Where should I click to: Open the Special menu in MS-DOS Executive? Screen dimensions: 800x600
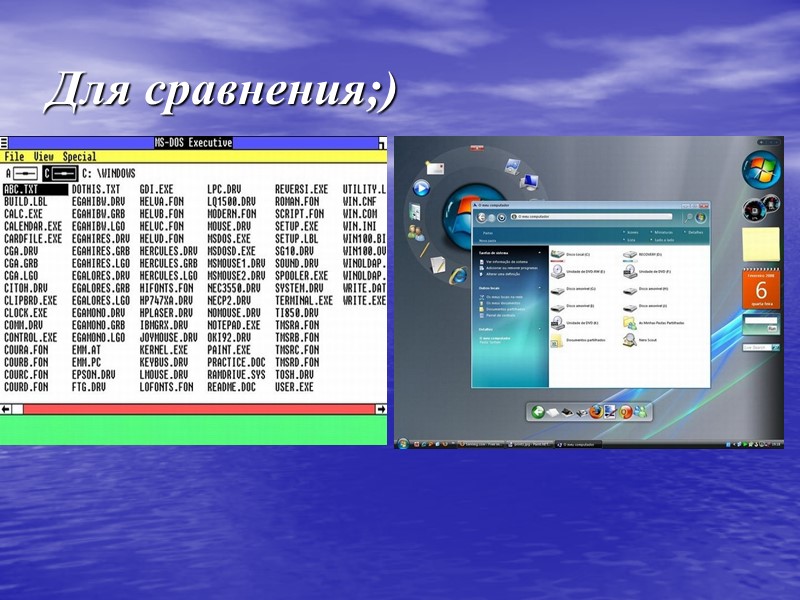pyautogui.click(x=80, y=157)
